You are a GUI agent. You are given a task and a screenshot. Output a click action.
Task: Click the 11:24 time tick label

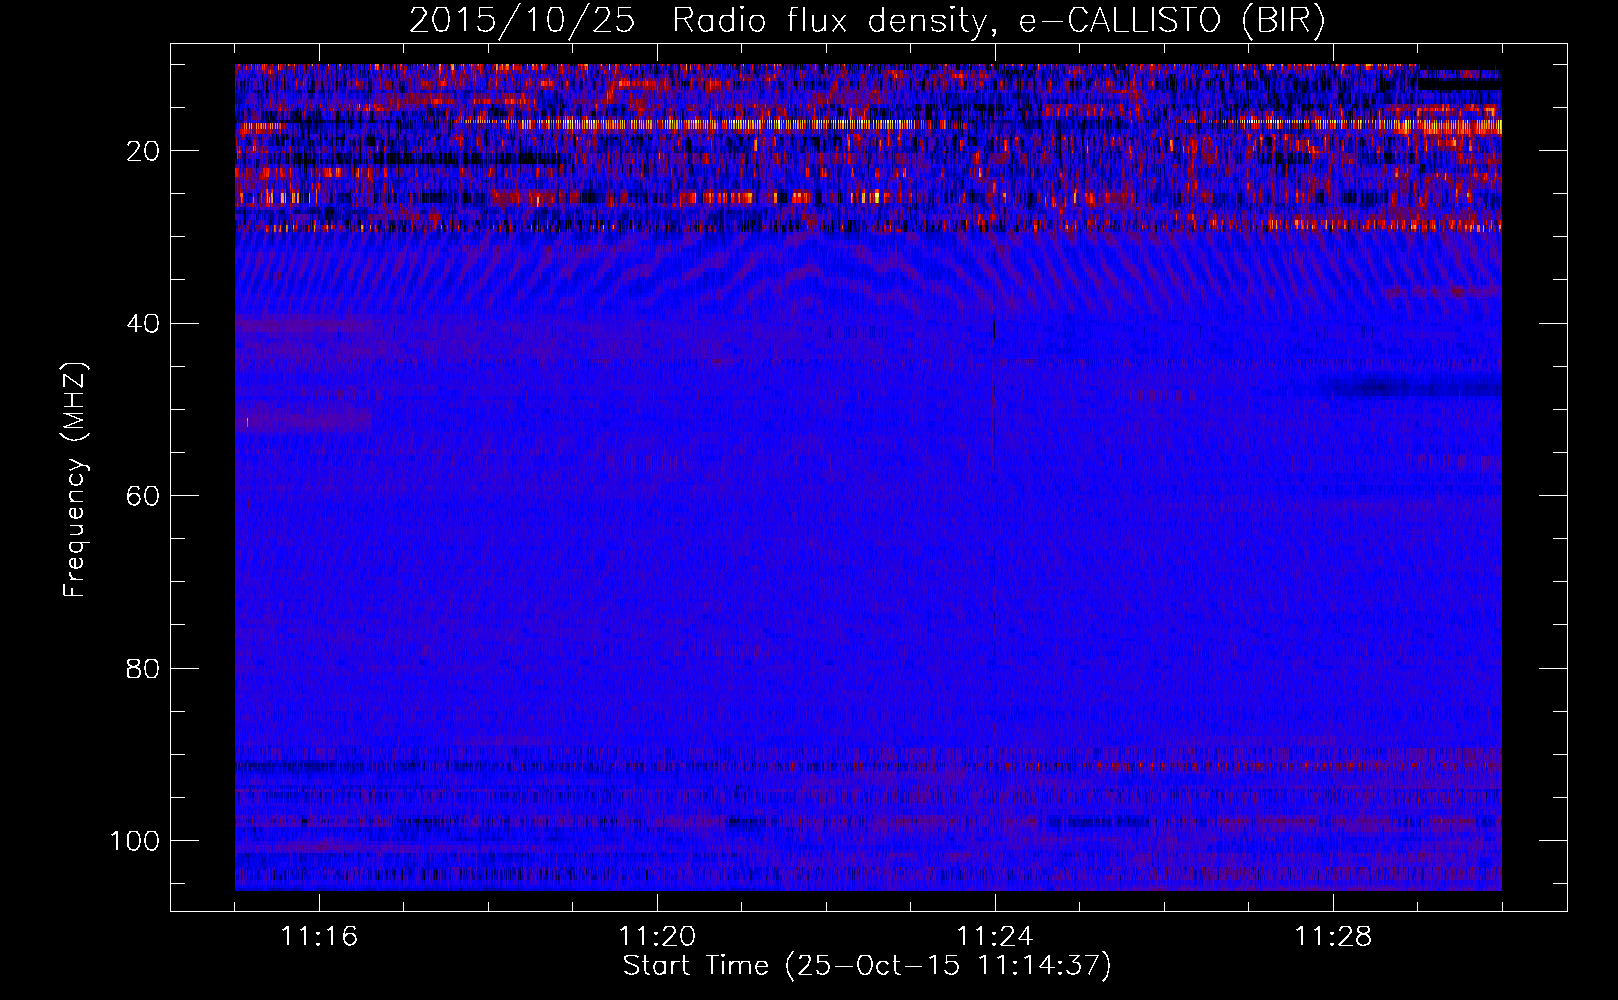pyautogui.click(x=995, y=936)
